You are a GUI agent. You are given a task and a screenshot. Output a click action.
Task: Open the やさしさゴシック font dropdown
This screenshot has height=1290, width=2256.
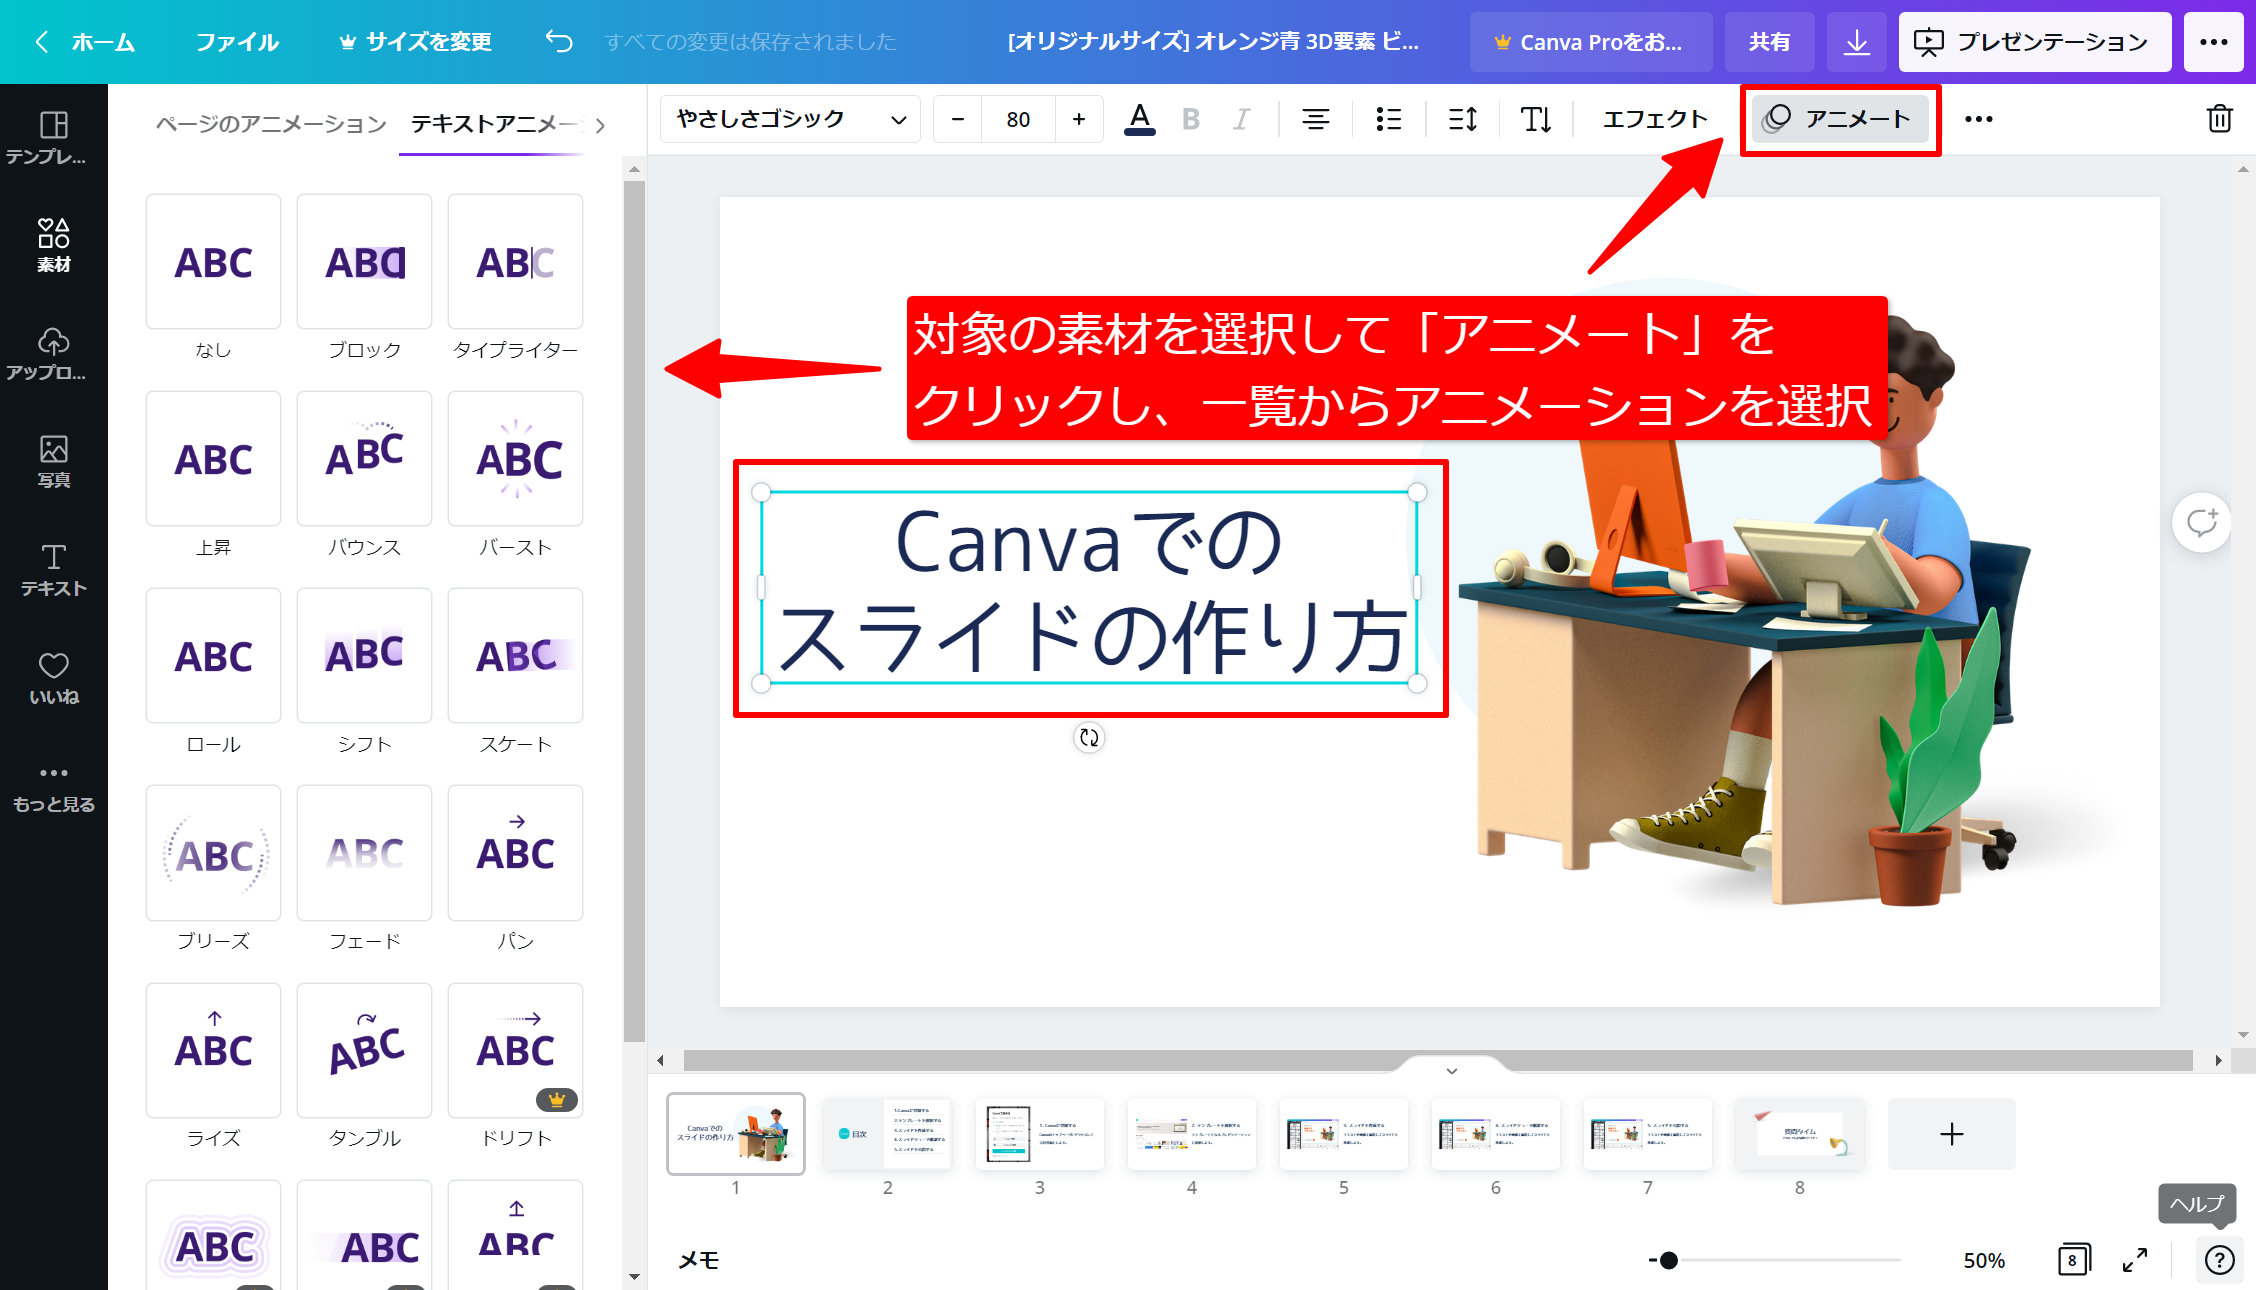click(791, 119)
